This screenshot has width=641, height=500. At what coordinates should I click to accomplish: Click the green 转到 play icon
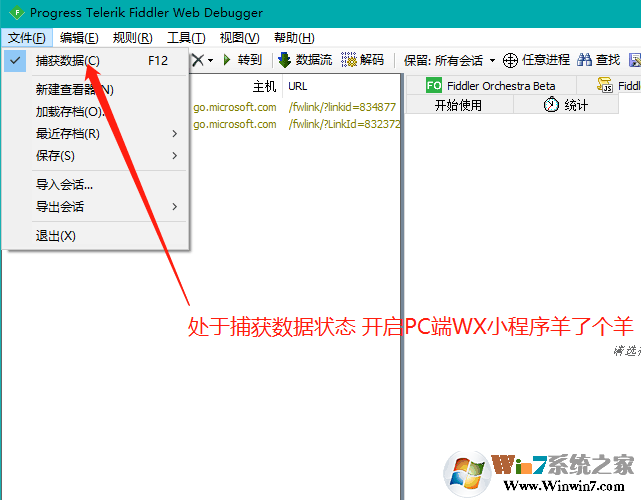[x=227, y=60]
